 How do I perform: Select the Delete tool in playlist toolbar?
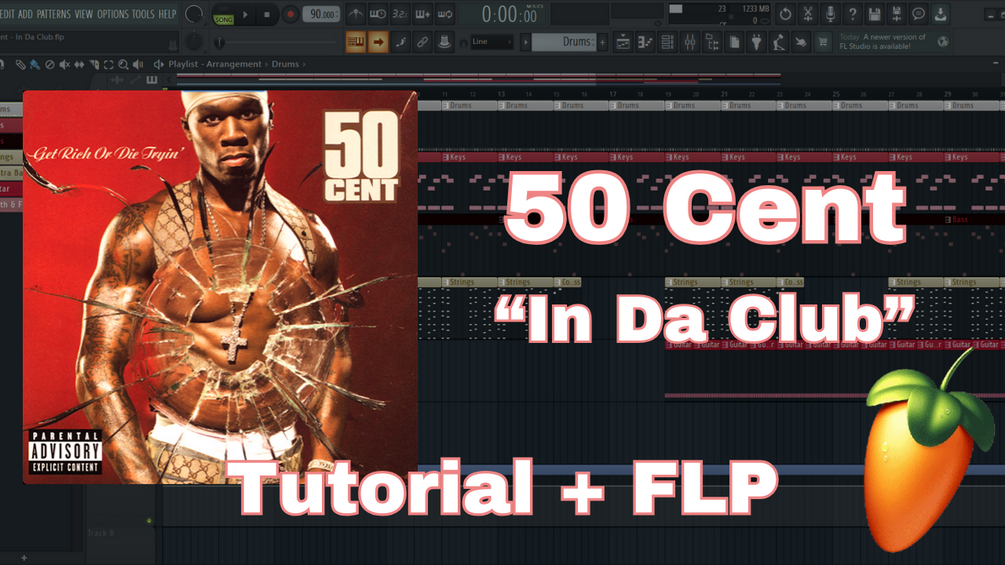pos(49,64)
